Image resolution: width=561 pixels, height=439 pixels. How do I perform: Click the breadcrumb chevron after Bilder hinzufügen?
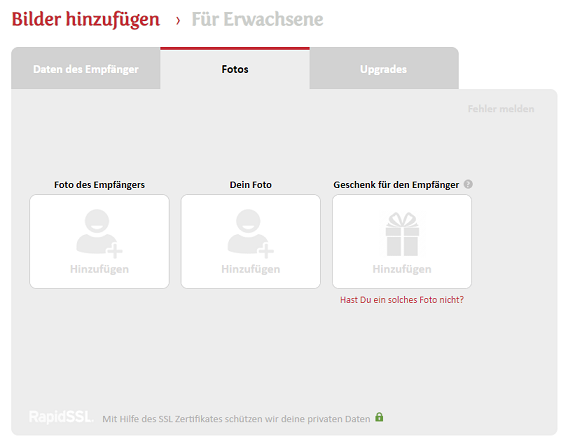(178, 21)
